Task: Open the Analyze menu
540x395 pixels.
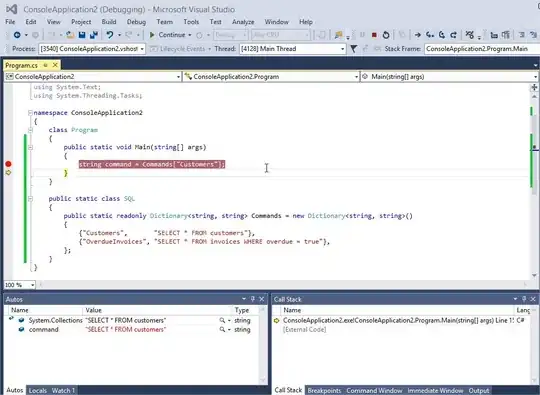Action: pos(243,22)
